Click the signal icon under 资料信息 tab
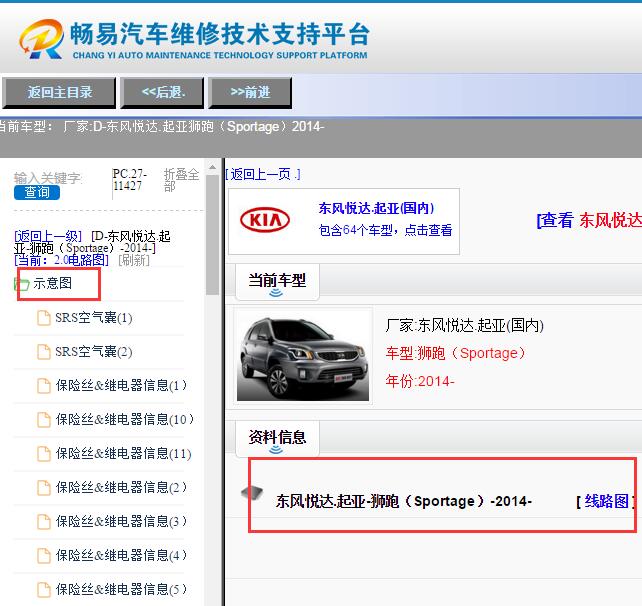 coord(276,450)
